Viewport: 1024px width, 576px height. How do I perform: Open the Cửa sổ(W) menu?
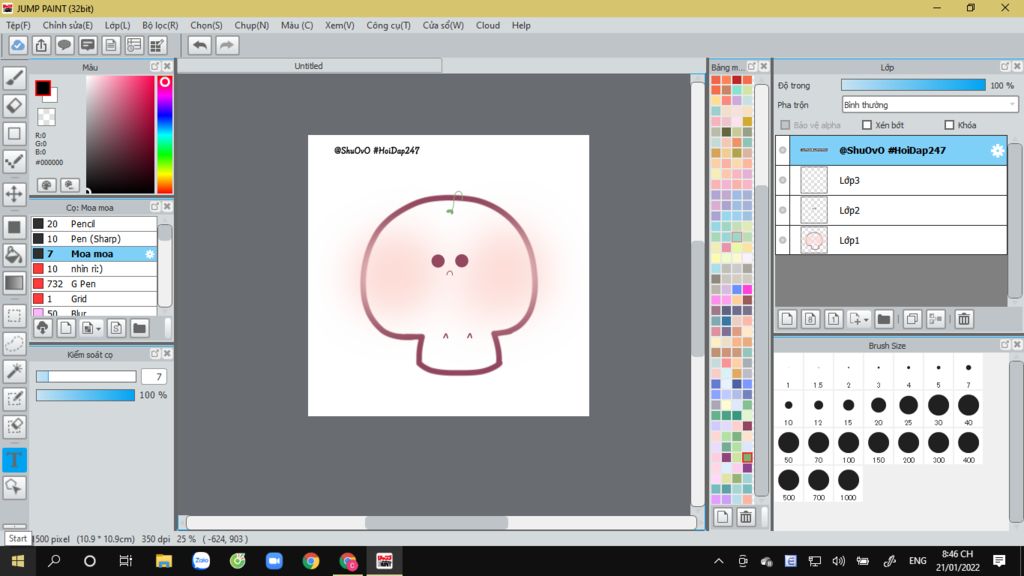[443, 25]
